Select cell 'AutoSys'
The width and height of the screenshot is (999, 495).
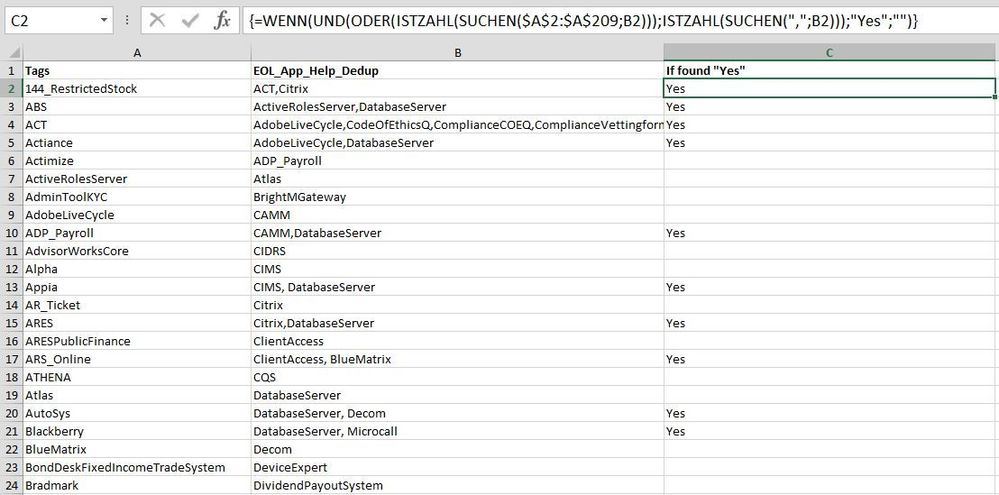(137, 413)
